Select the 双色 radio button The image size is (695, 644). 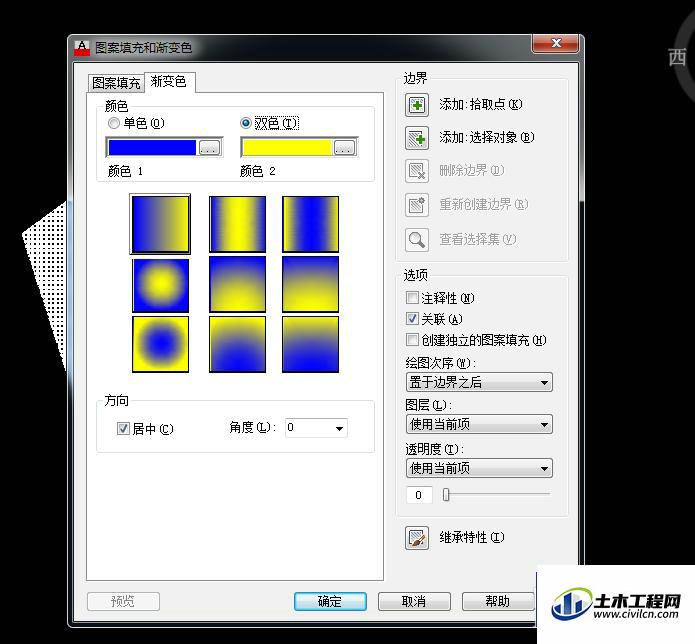(x=246, y=123)
